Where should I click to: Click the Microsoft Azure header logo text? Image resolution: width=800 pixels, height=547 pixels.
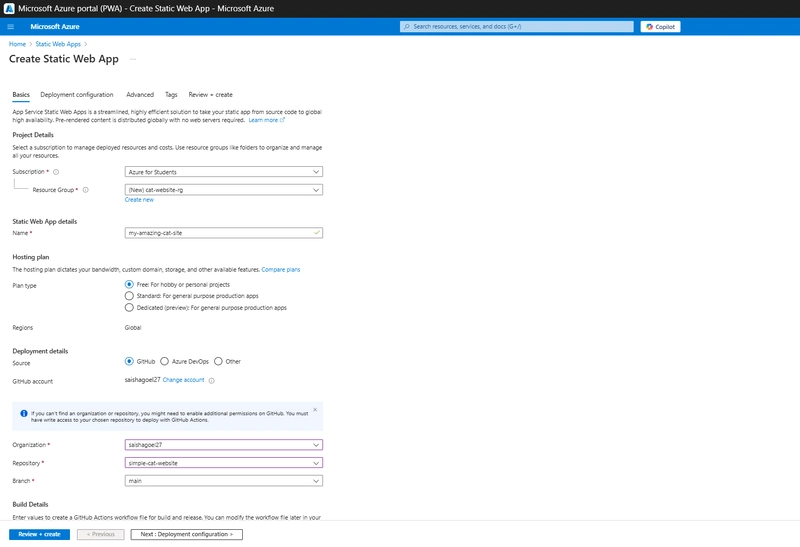(x=55, y=27)
